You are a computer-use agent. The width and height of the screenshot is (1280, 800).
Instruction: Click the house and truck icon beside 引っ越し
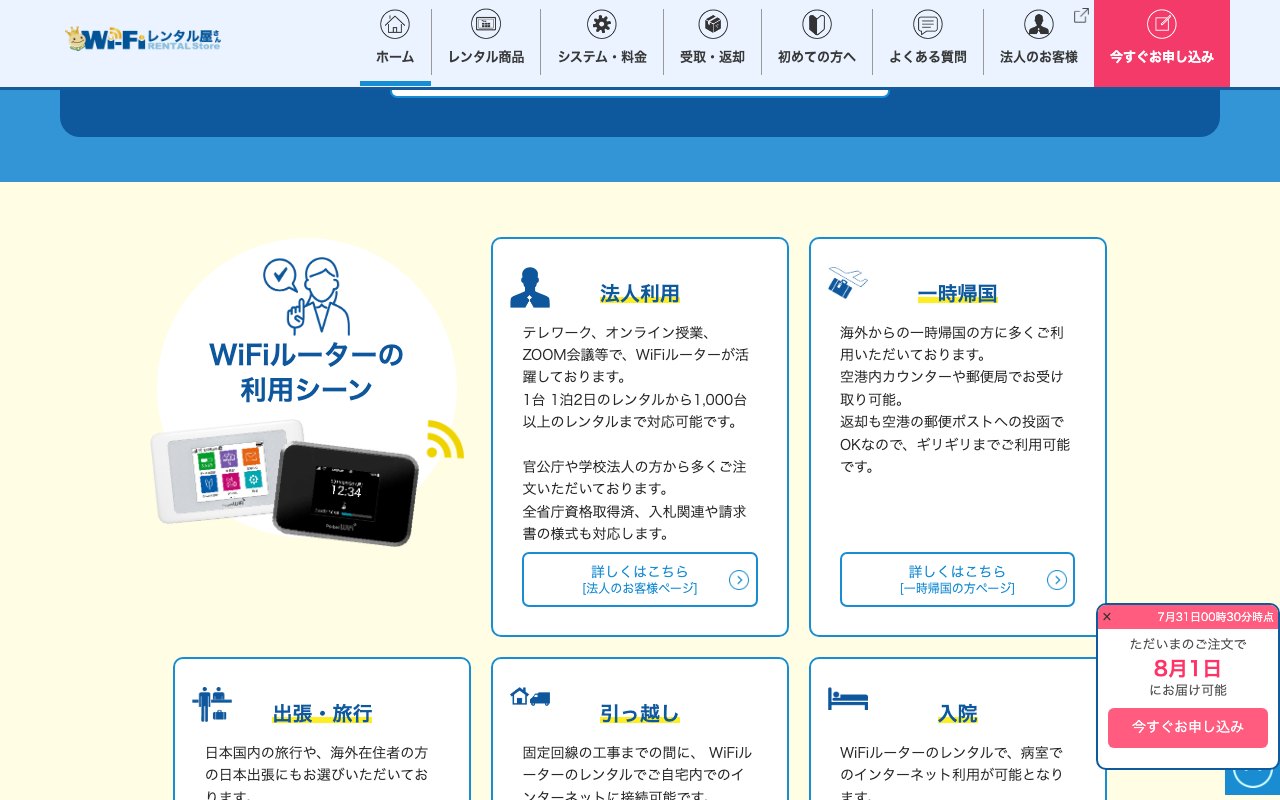[x=530, y=697]
